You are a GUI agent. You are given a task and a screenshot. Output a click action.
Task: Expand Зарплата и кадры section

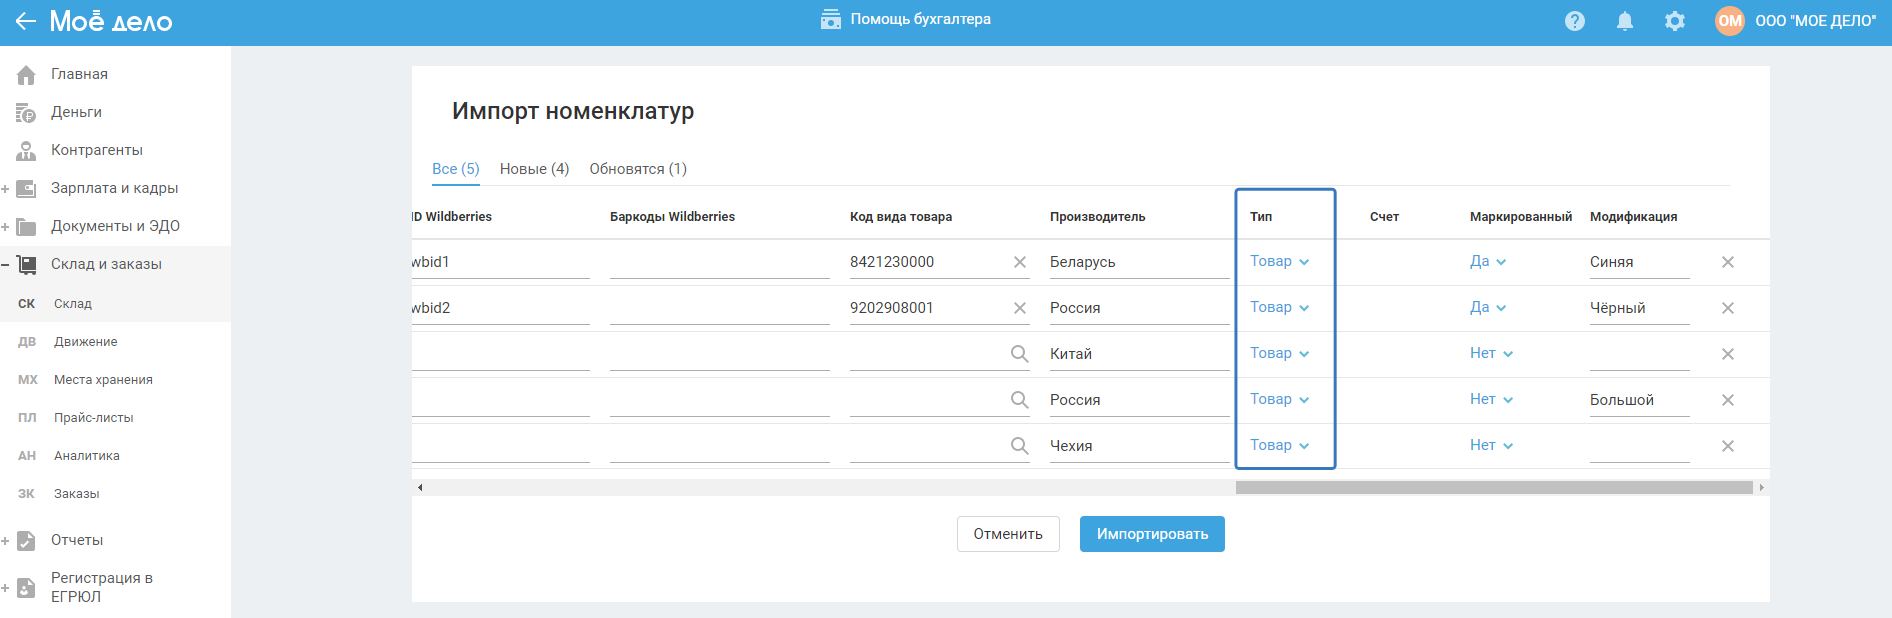click(x=6, y=189)
